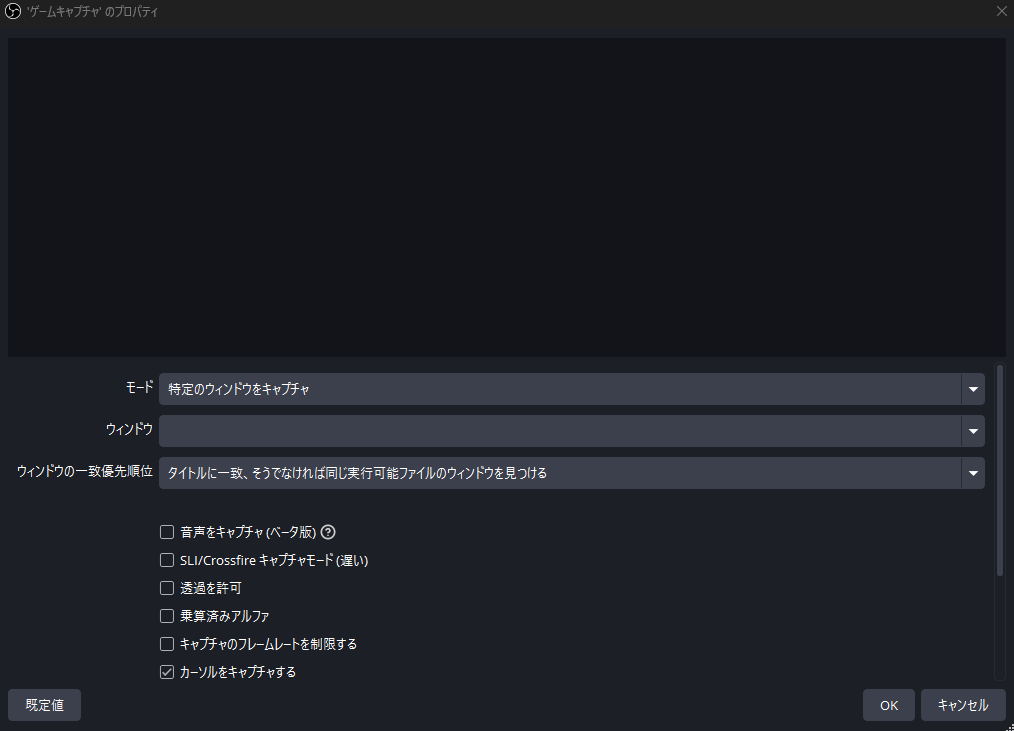Check 乗算済みアルファ option
Image resolution: width=1014 pixels, height=731 pixels.
coord(167,616)
